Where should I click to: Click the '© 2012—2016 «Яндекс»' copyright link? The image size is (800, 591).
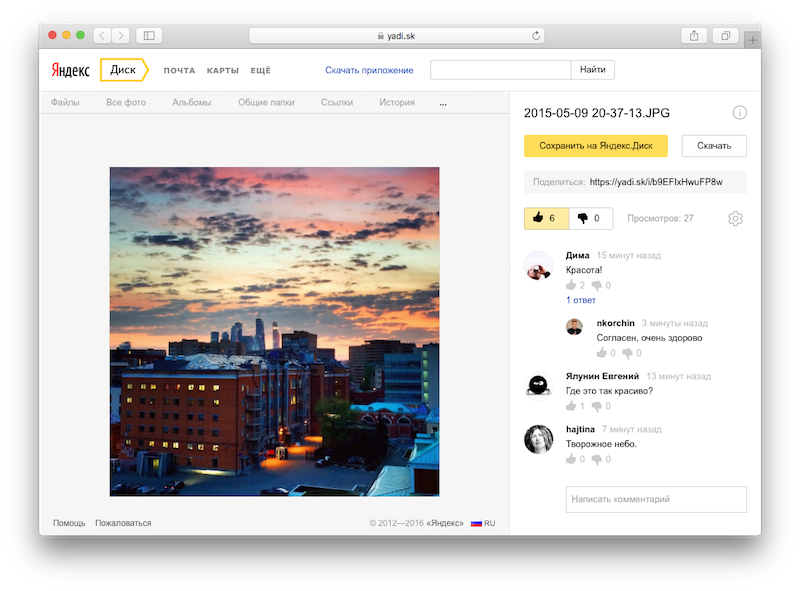(x=416, y=523)
